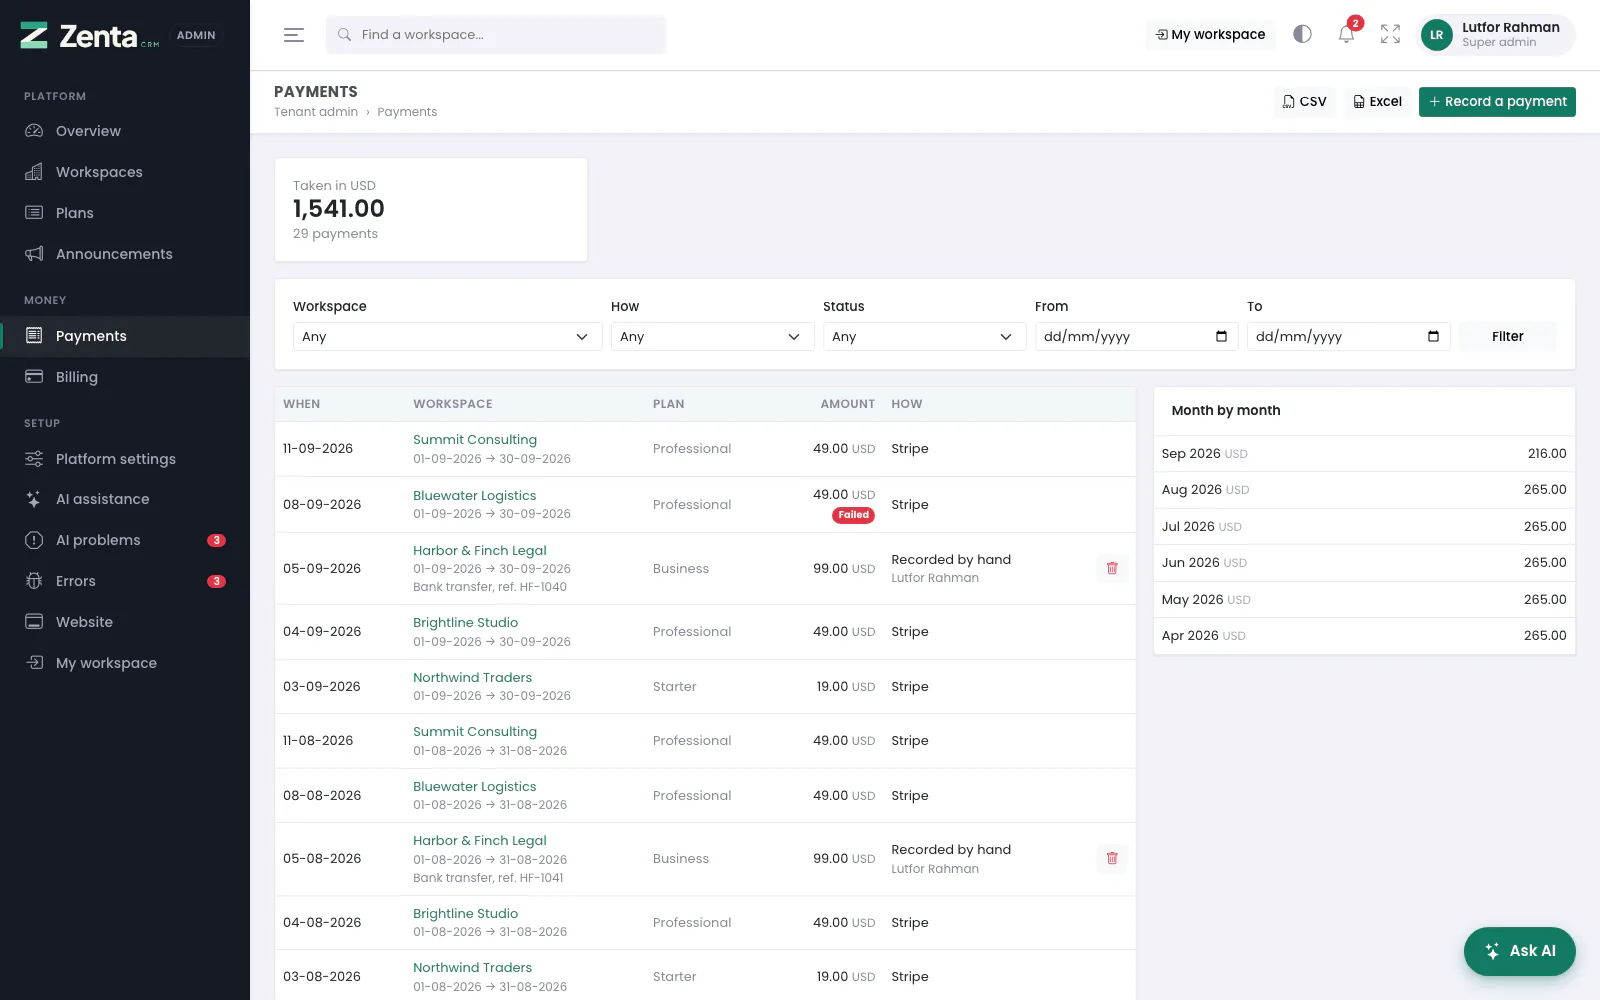This screenshot has height=1000, width=1600.
Task: Open Overview in sidebar
Action: pyautogui.click(x=125, y=131)
